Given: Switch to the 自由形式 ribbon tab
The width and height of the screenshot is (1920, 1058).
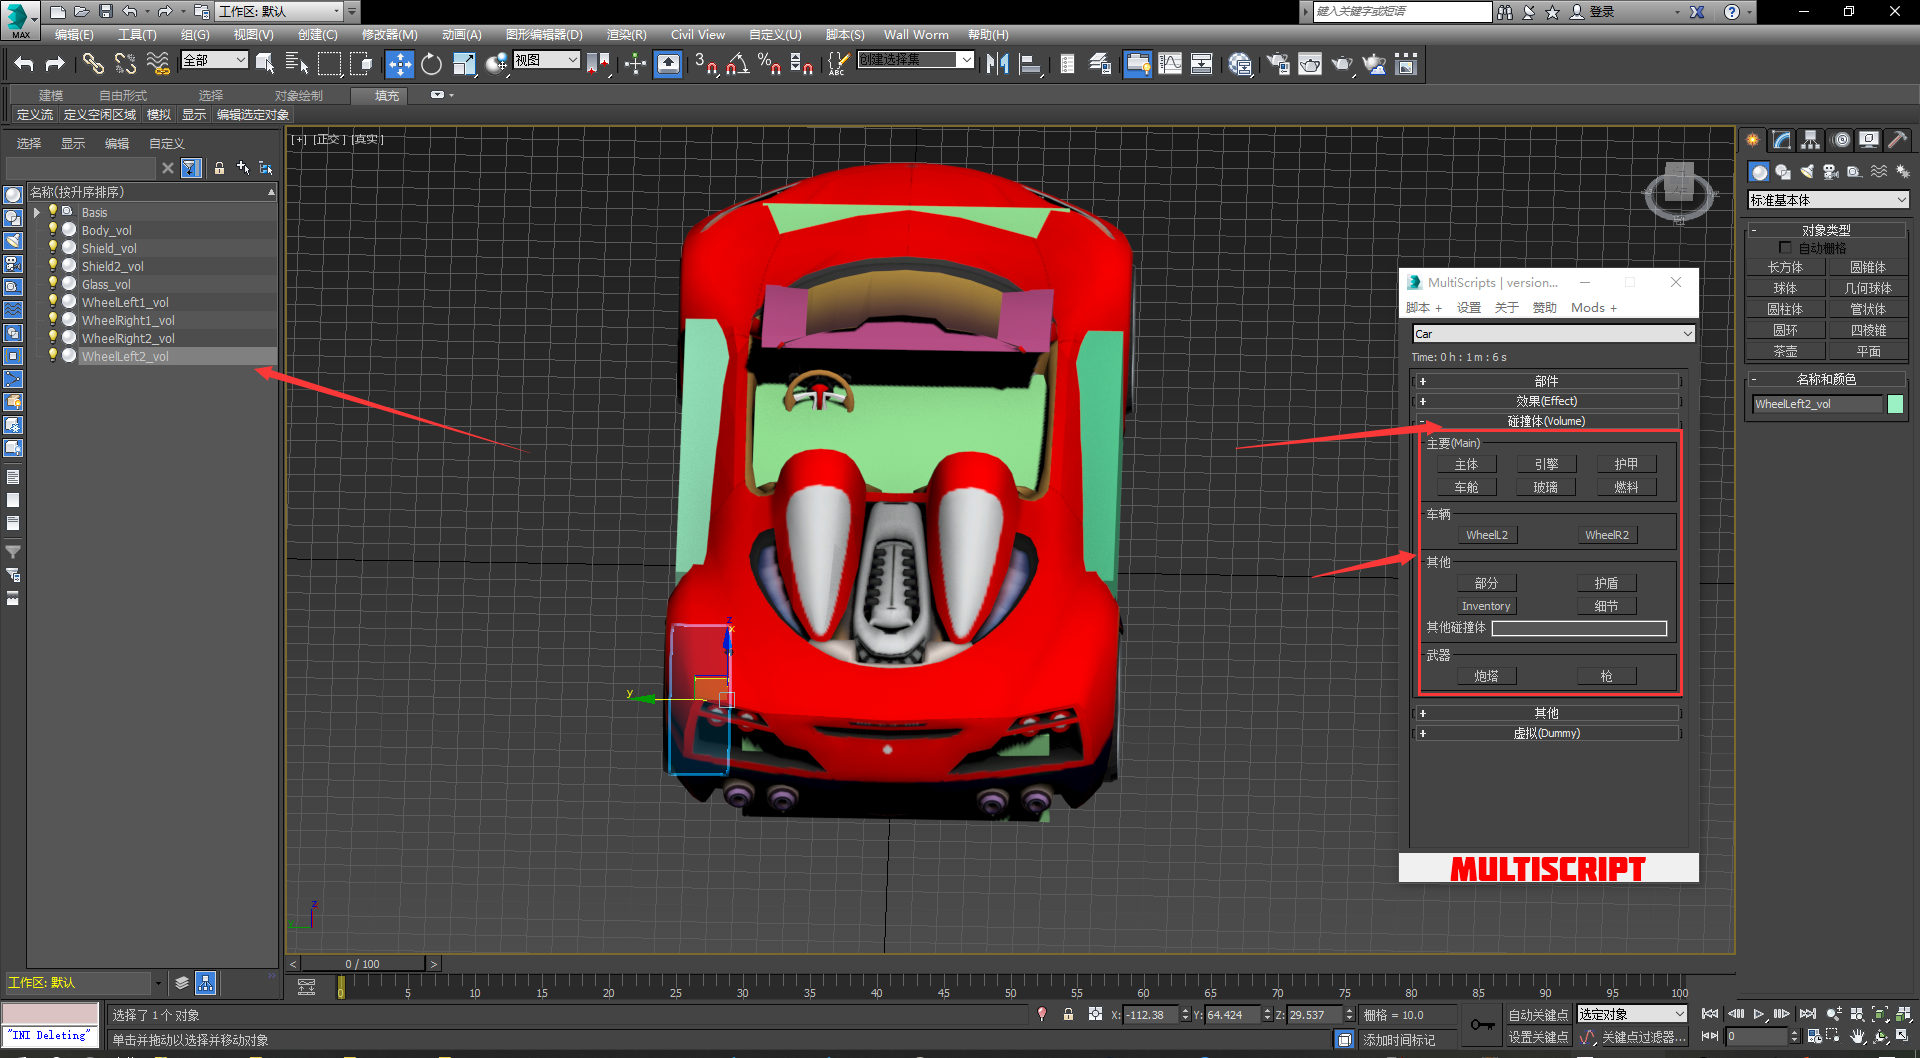Looking at the screenshot, I should [x=123, y=95].
